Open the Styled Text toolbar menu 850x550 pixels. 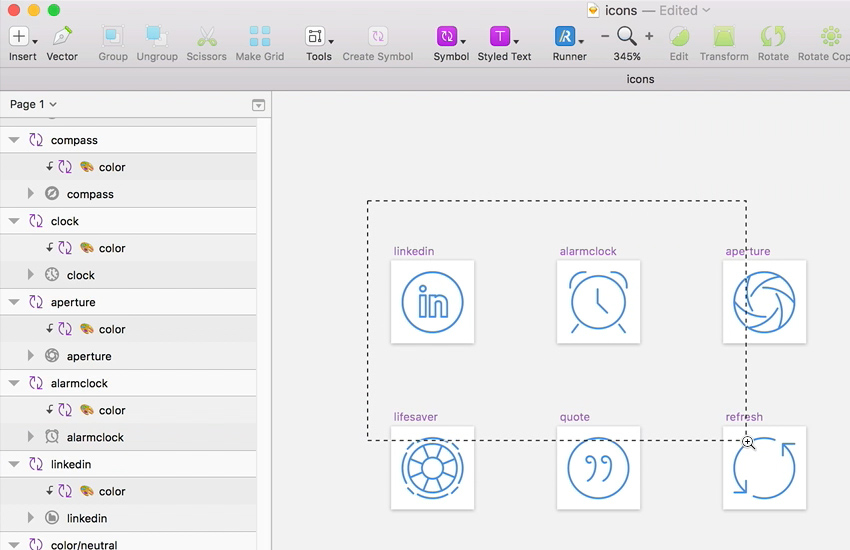pos(504,37)
